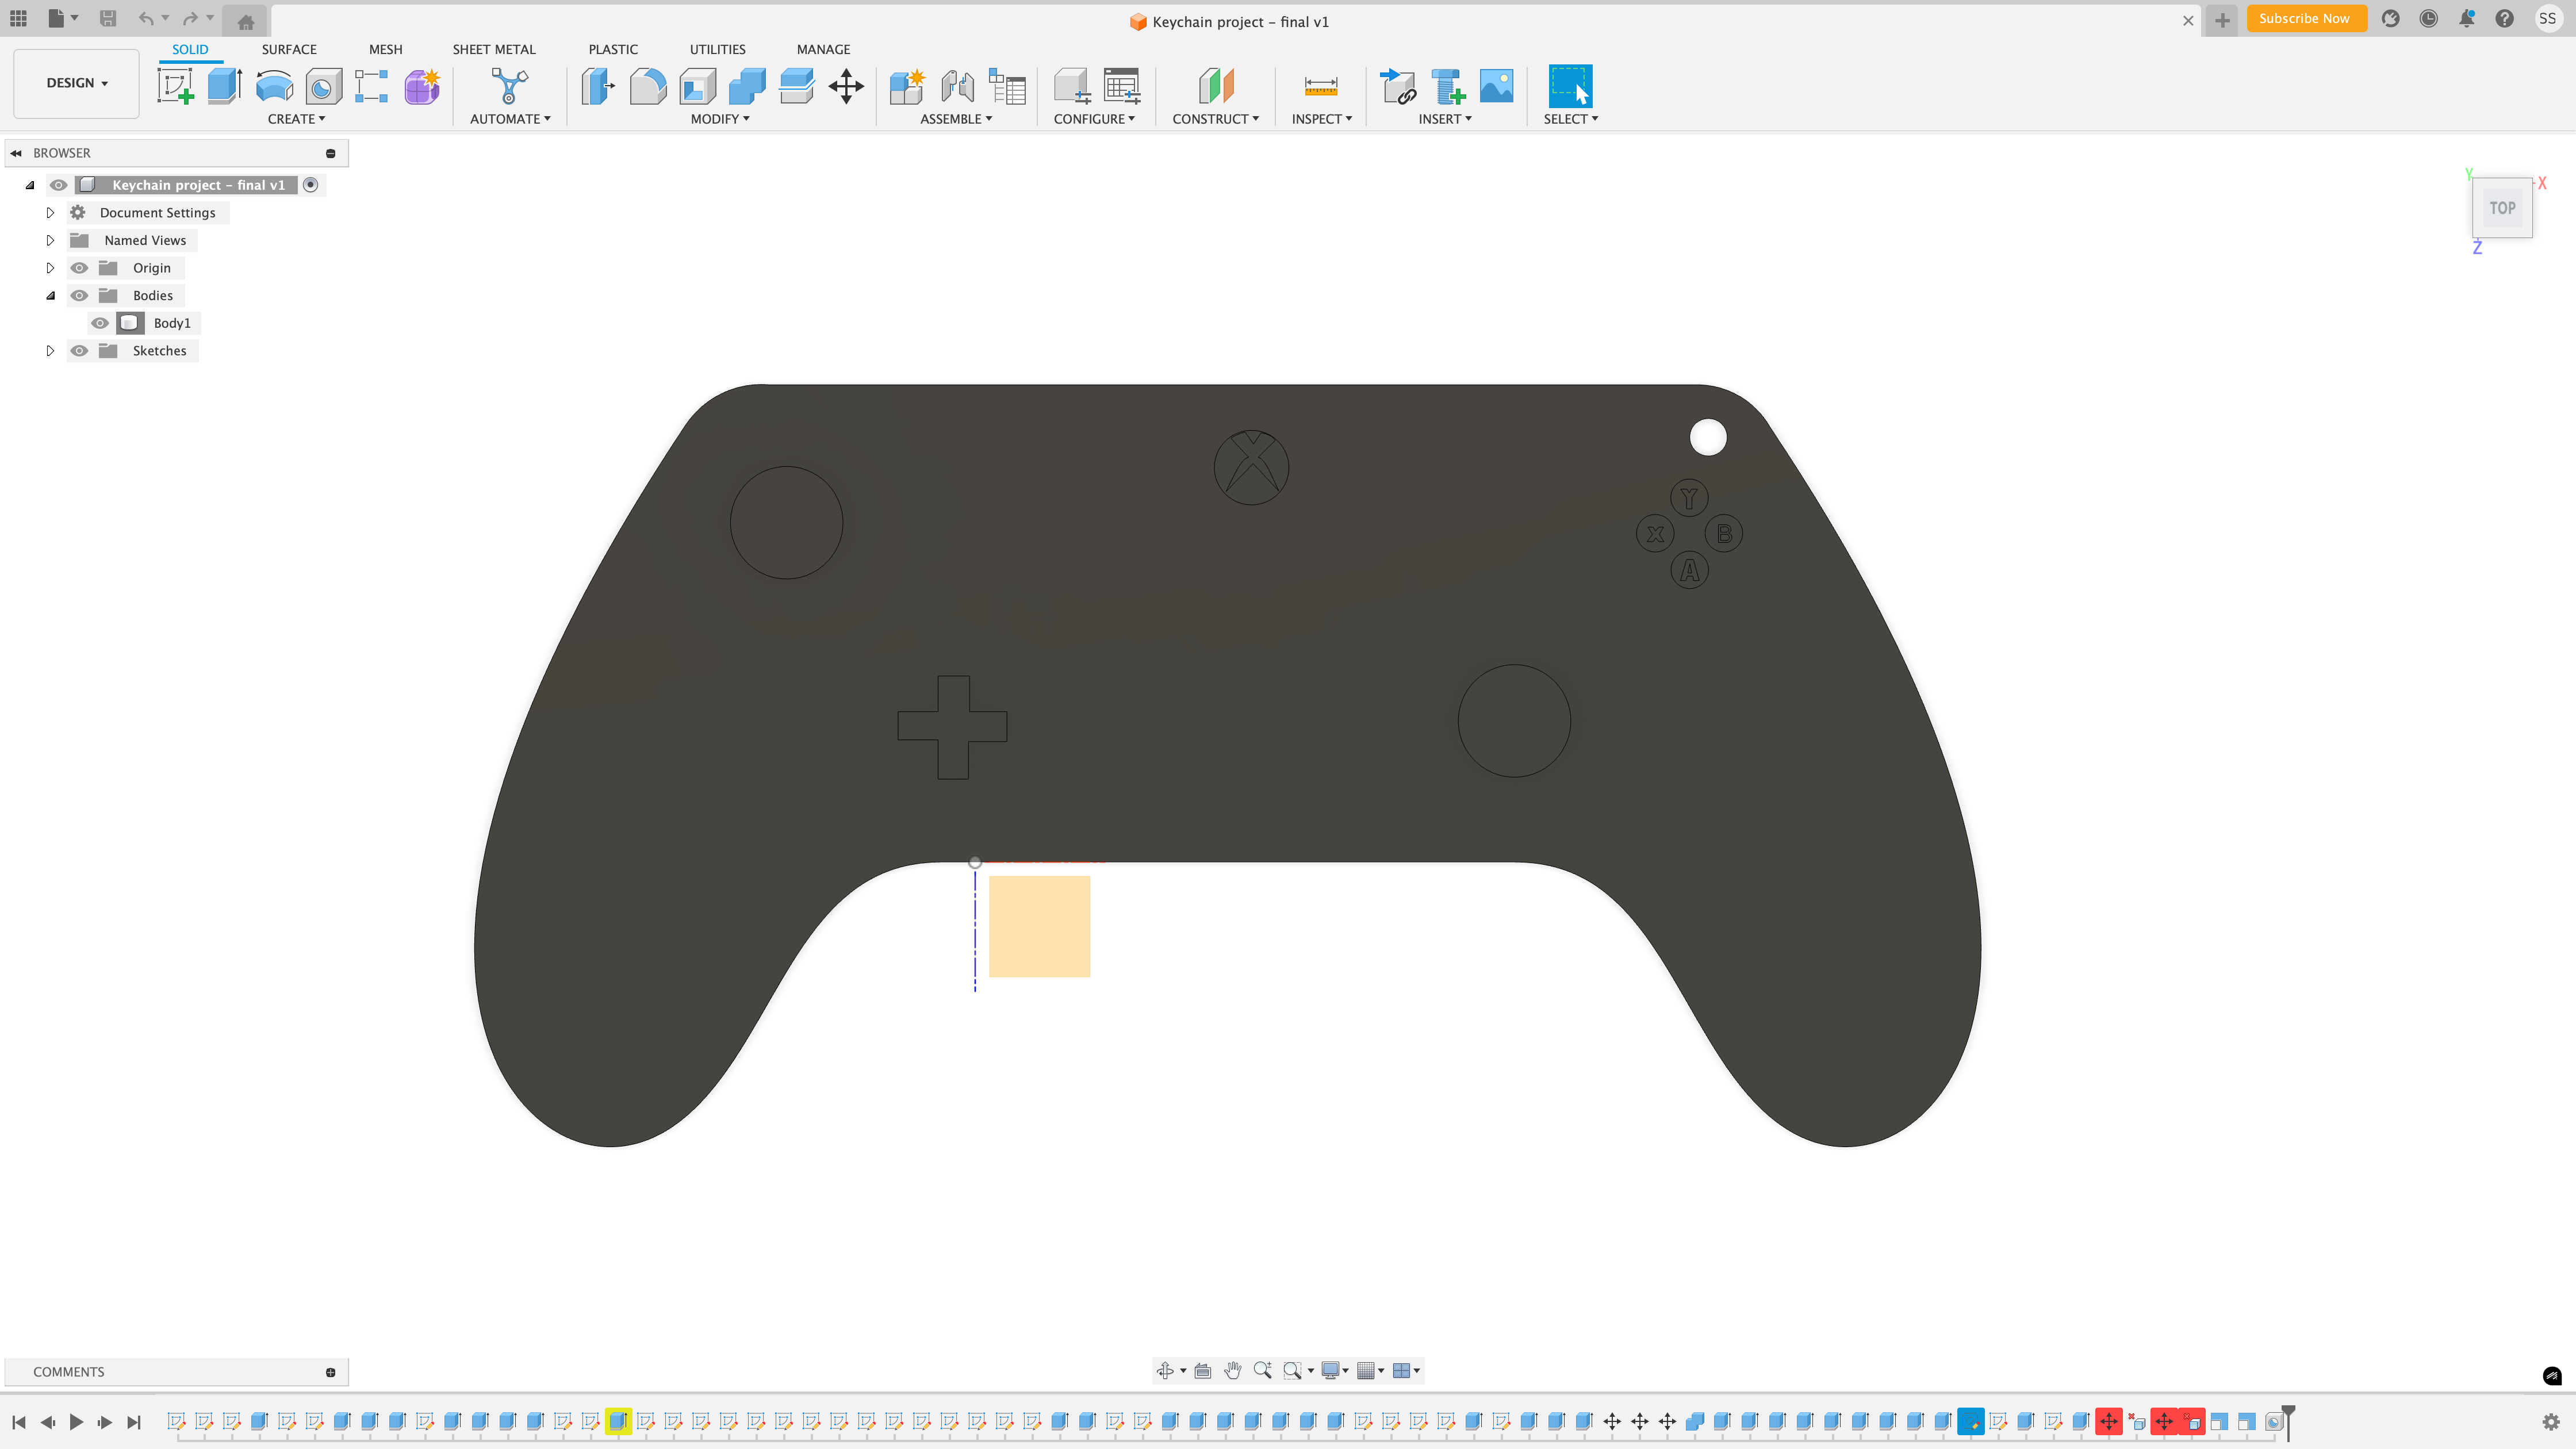Select the Create Sketch tool
This screenshot has height=1449, width=2576.
point(176,86)
